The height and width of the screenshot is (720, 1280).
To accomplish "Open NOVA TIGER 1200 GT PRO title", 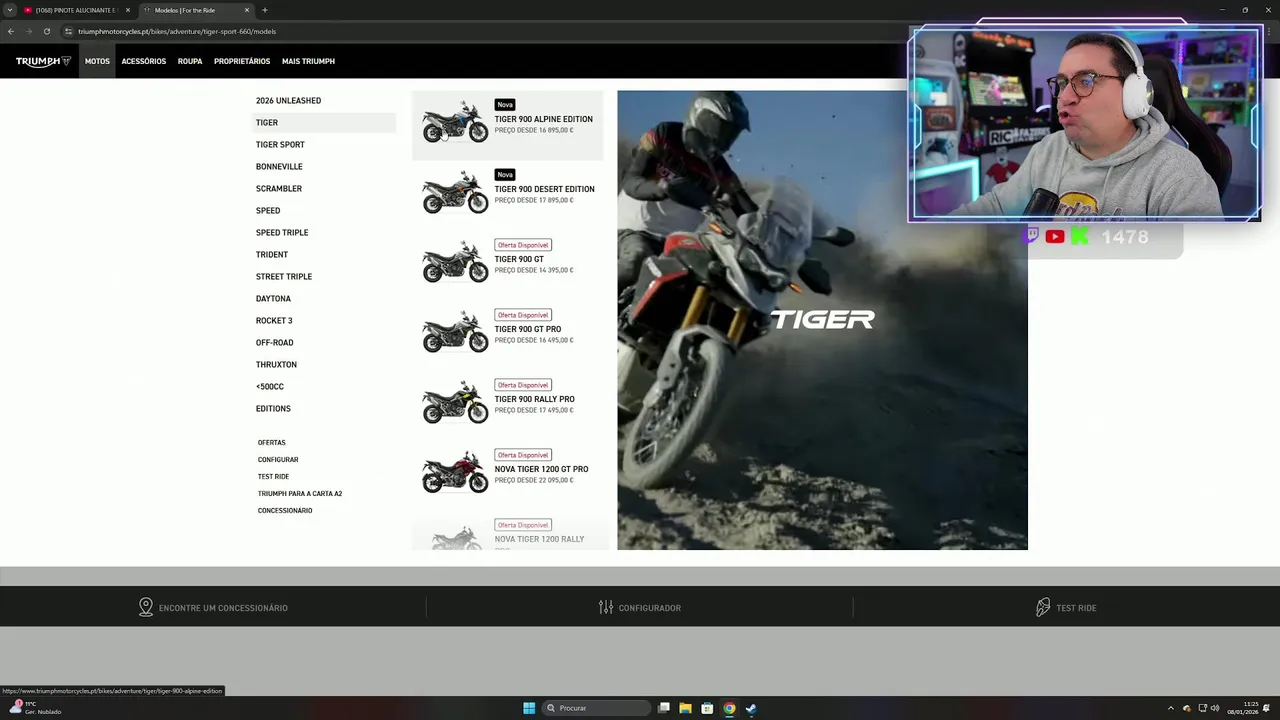I will [x=541, y=469].
